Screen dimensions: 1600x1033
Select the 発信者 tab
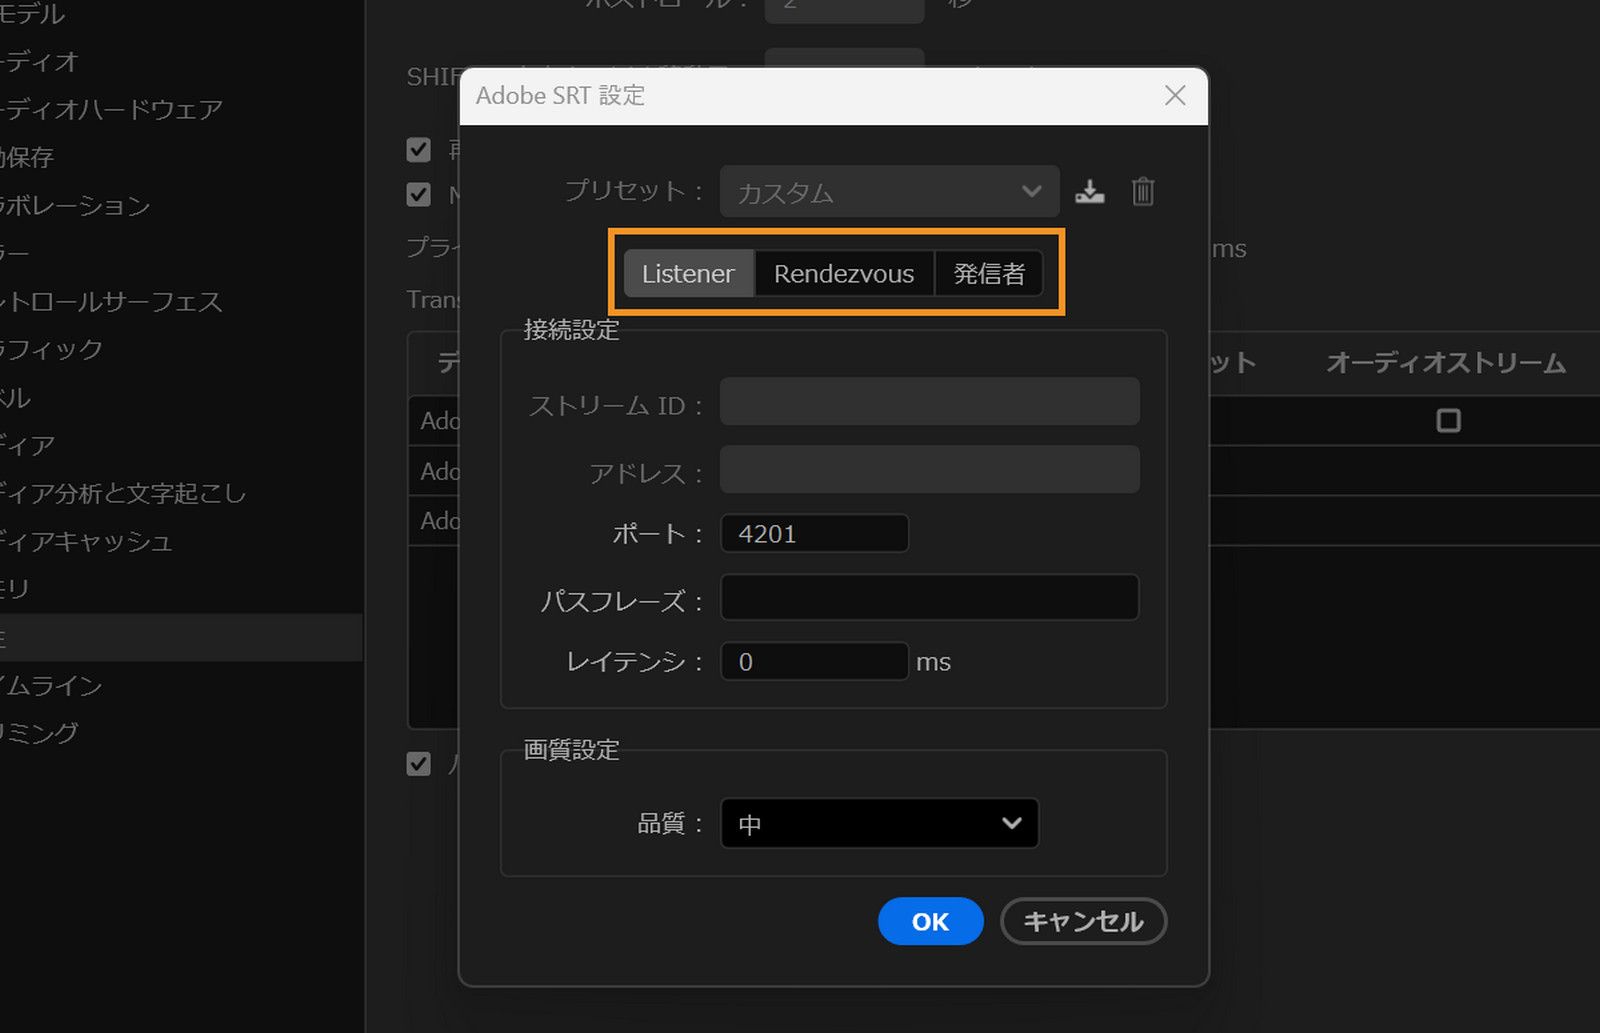pyautogui.click(x=989, y=273)
